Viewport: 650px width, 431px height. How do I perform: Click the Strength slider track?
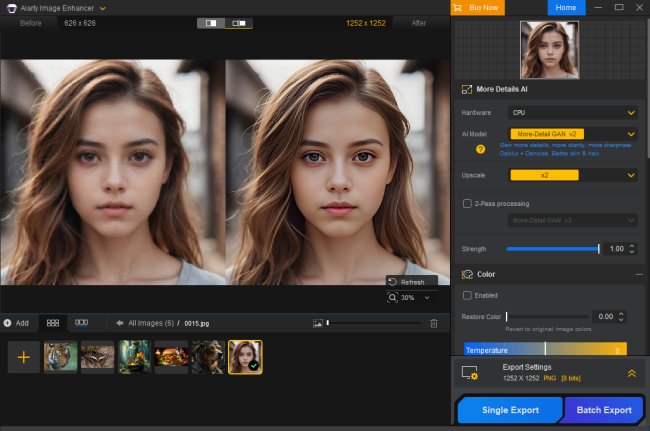pyautogui.click(x=552, y=248)
